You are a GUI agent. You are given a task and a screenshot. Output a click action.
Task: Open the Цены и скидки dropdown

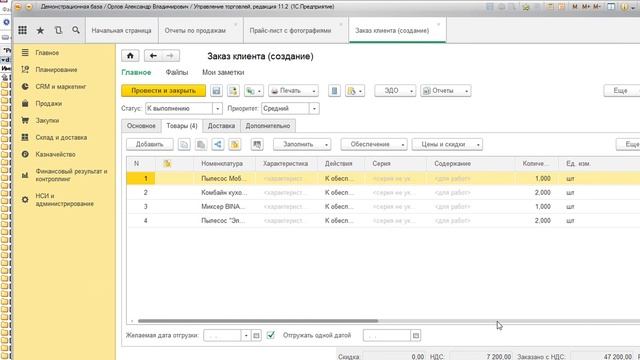click(x=447, y=144)
